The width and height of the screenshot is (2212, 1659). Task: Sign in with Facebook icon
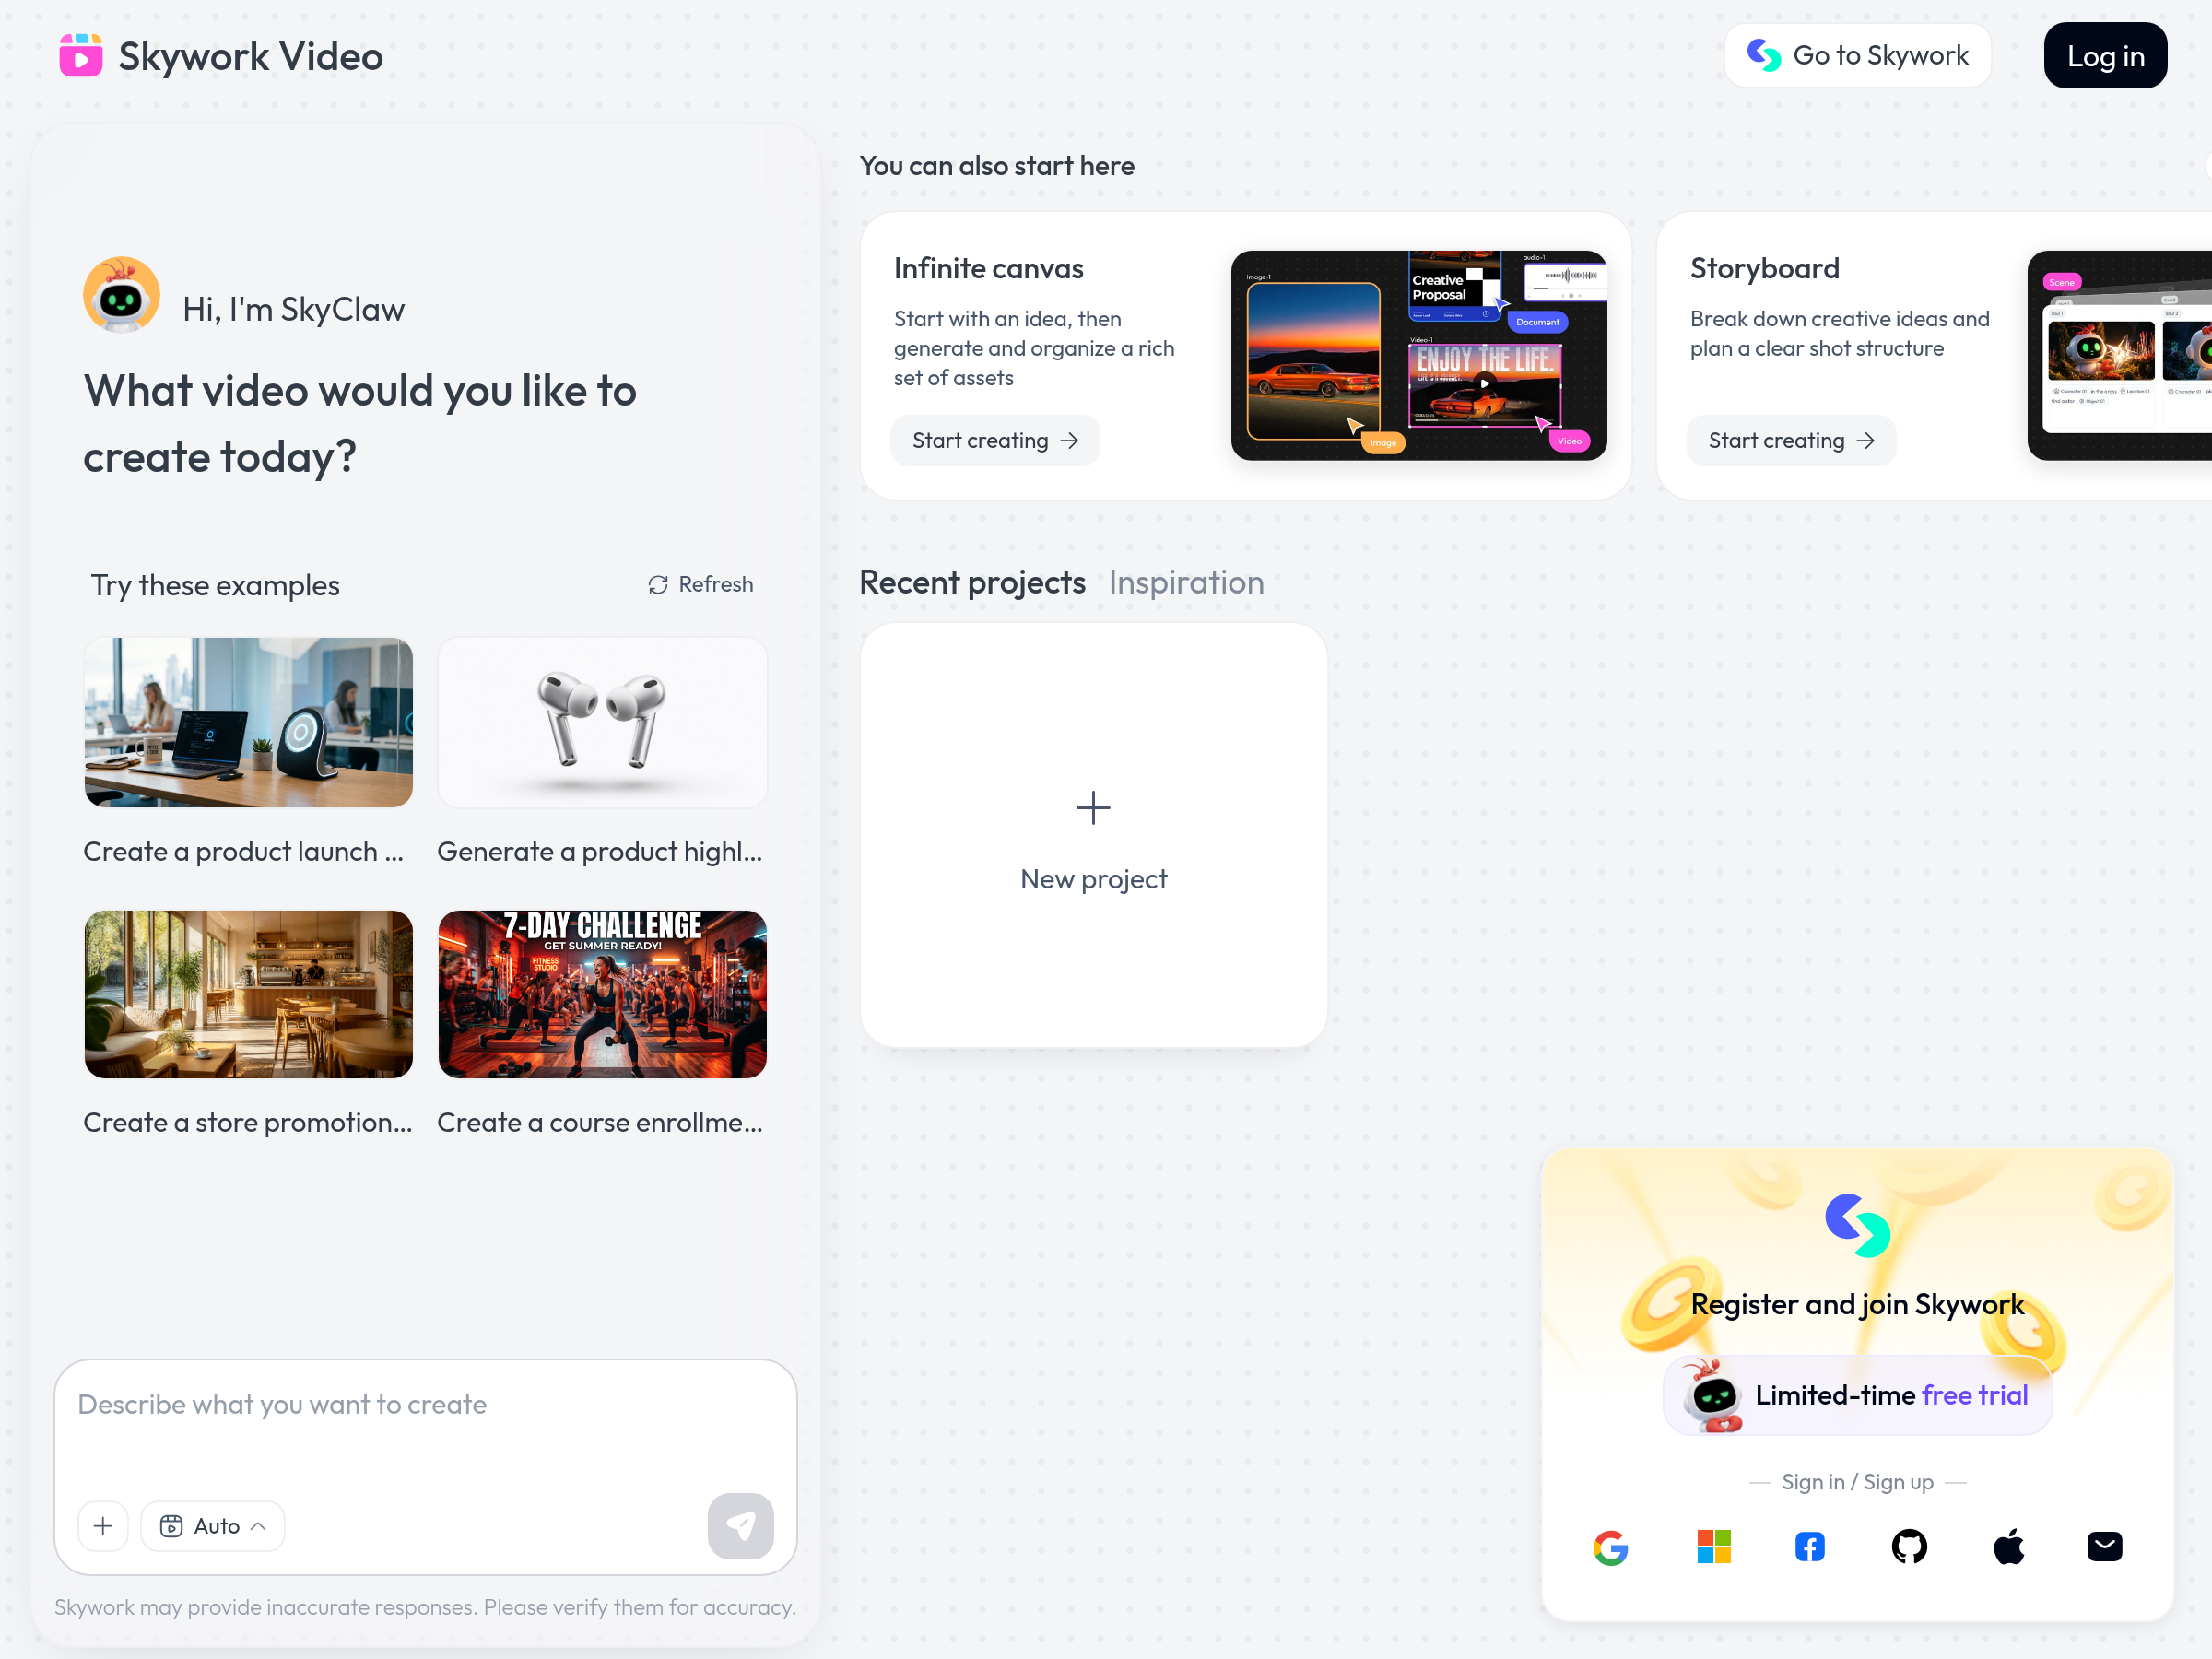coord(1810,1547)
